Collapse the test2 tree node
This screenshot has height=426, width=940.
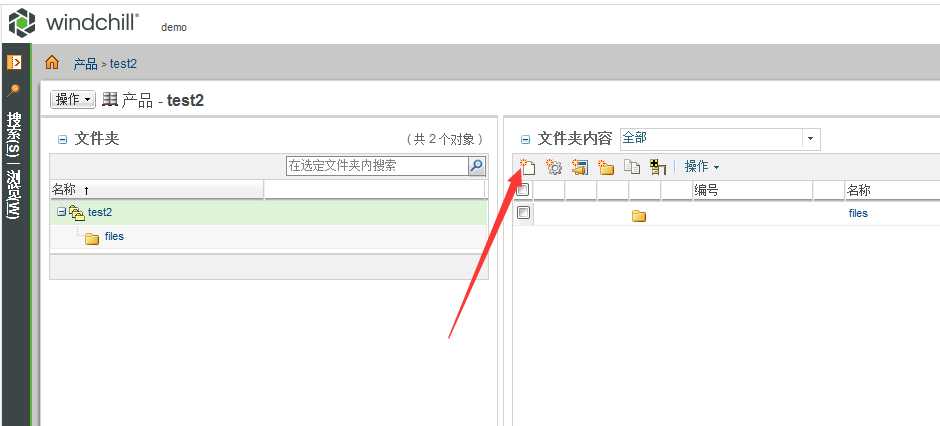[x=61, y=212]
